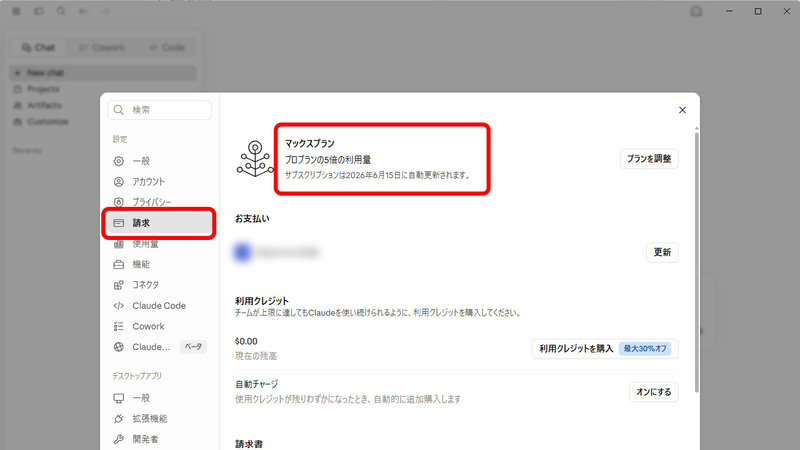Open 開発者 developer settings
Viewport: 800px width, 450px height.
pos(160,439)
